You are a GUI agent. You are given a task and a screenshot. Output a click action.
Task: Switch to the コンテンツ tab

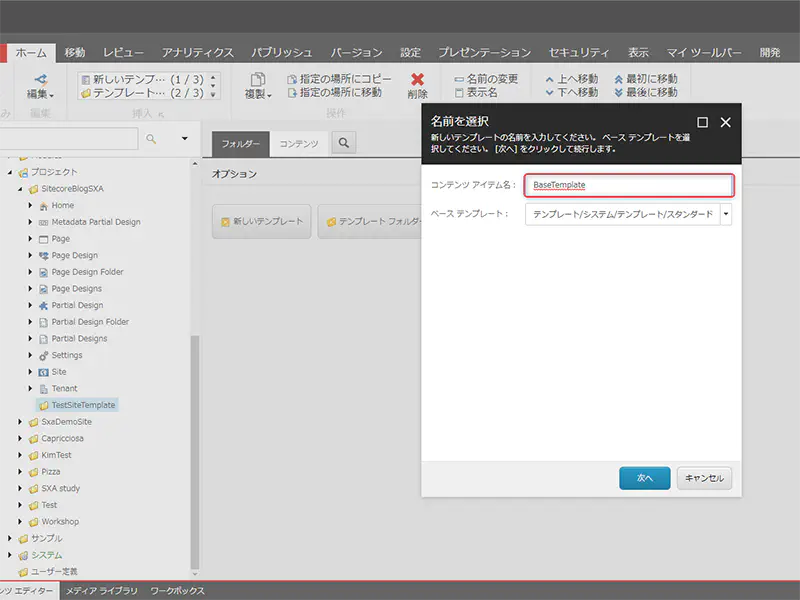[x=299, y=144]
